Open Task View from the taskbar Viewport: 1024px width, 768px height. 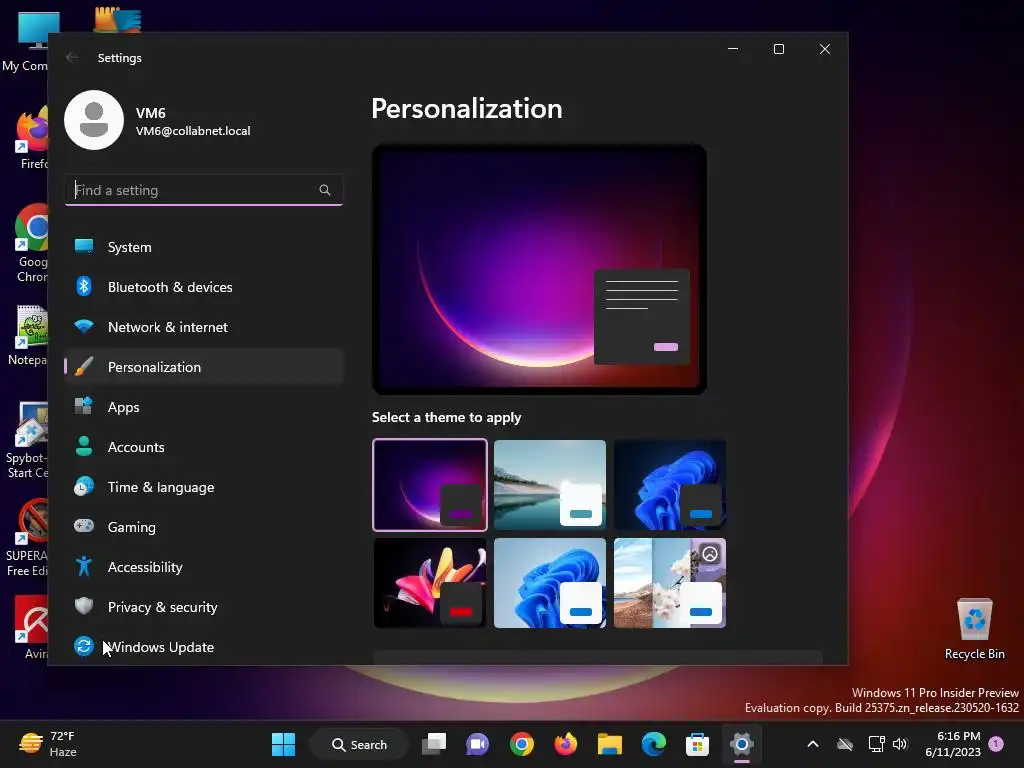[434, 744]
